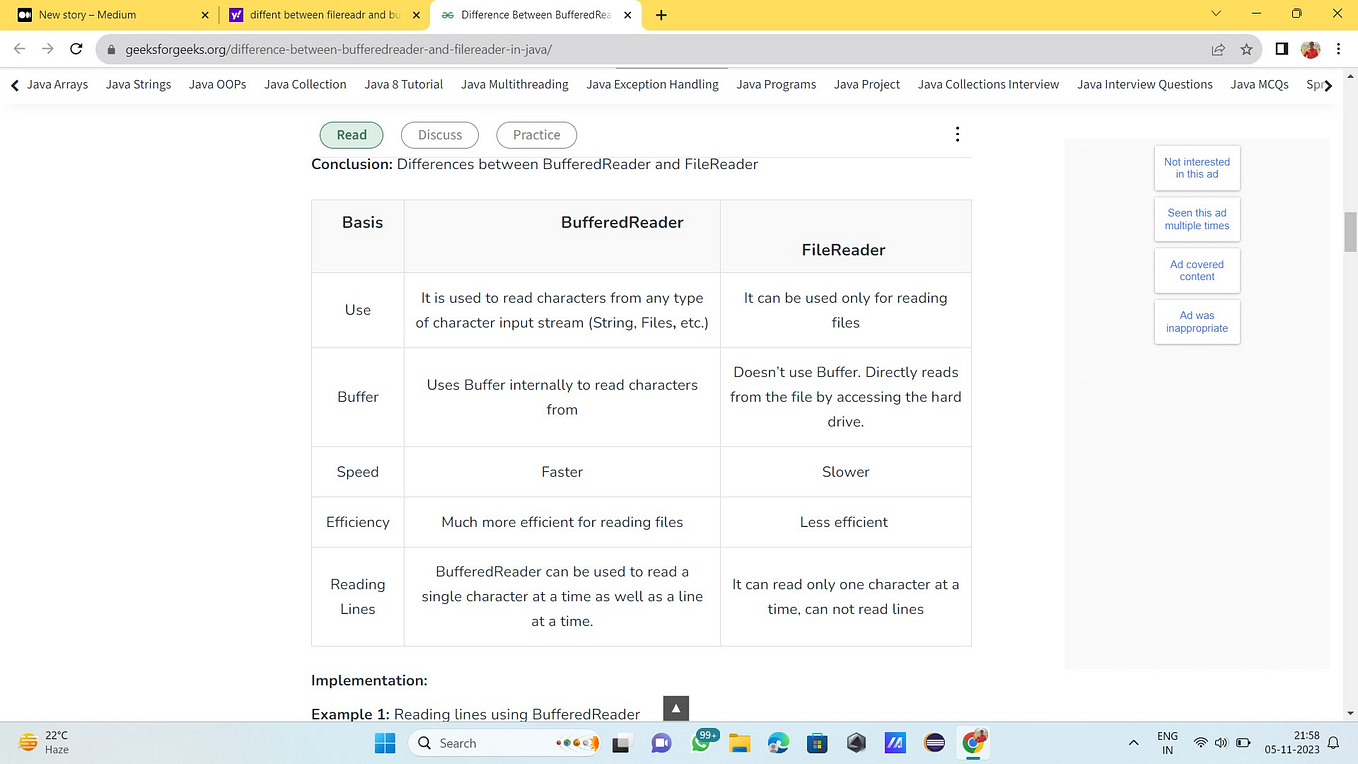The image size is (1358, 764).
Task: Close the New story – Medium tab
Action: coord(205,15)
